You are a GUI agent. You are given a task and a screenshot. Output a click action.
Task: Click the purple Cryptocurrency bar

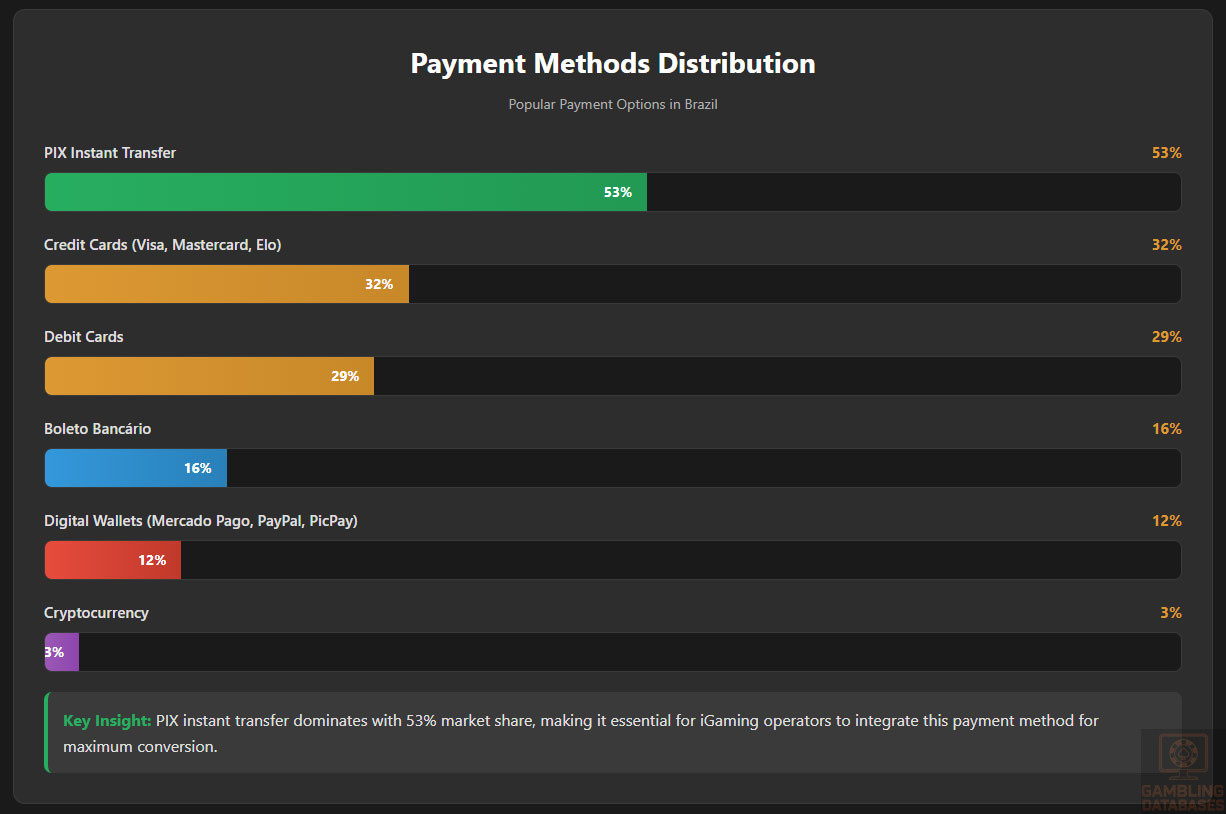tap(62, 652)
